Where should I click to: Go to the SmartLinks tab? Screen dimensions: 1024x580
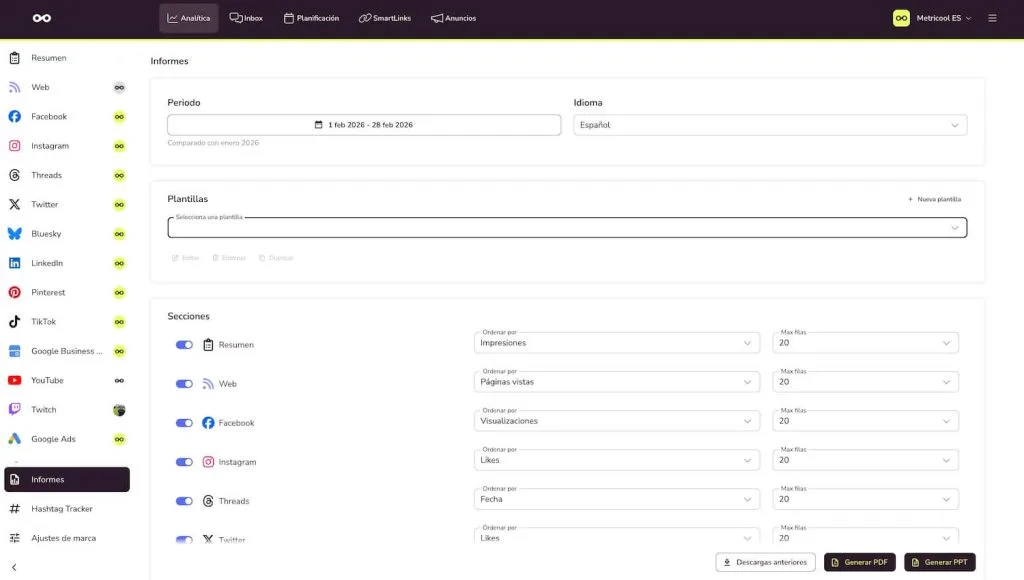pyautogui.click(x=385, y=18)
